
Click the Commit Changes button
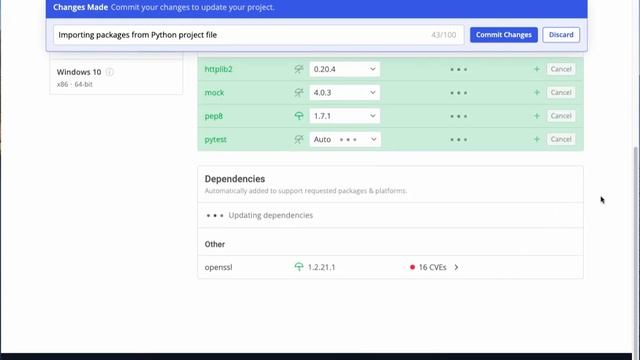point(504,35)
